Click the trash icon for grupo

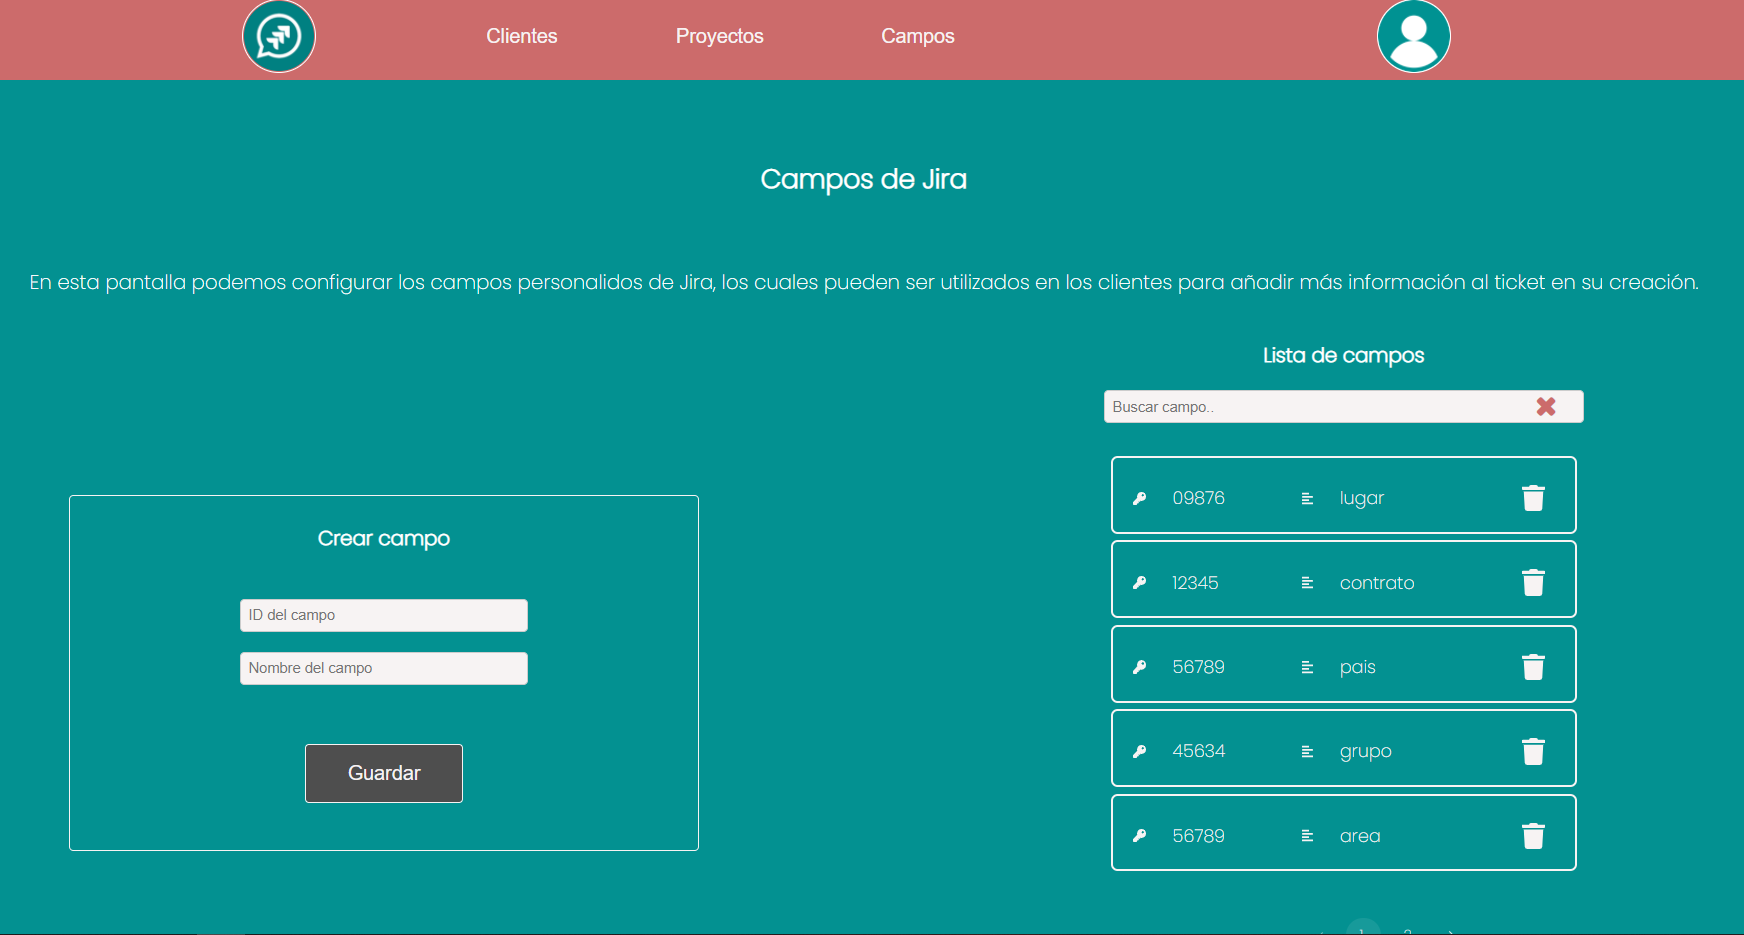click(1534, 749)
